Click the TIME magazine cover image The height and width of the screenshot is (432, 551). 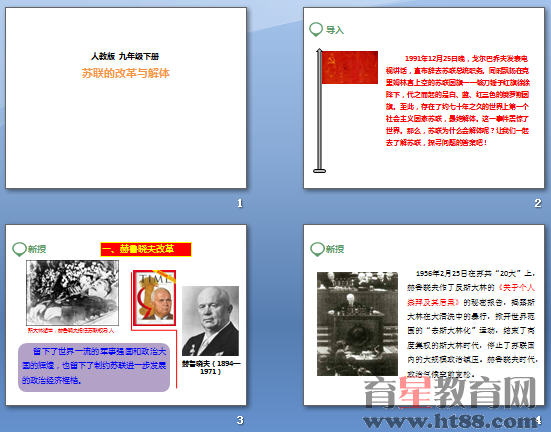coord(154,298)
